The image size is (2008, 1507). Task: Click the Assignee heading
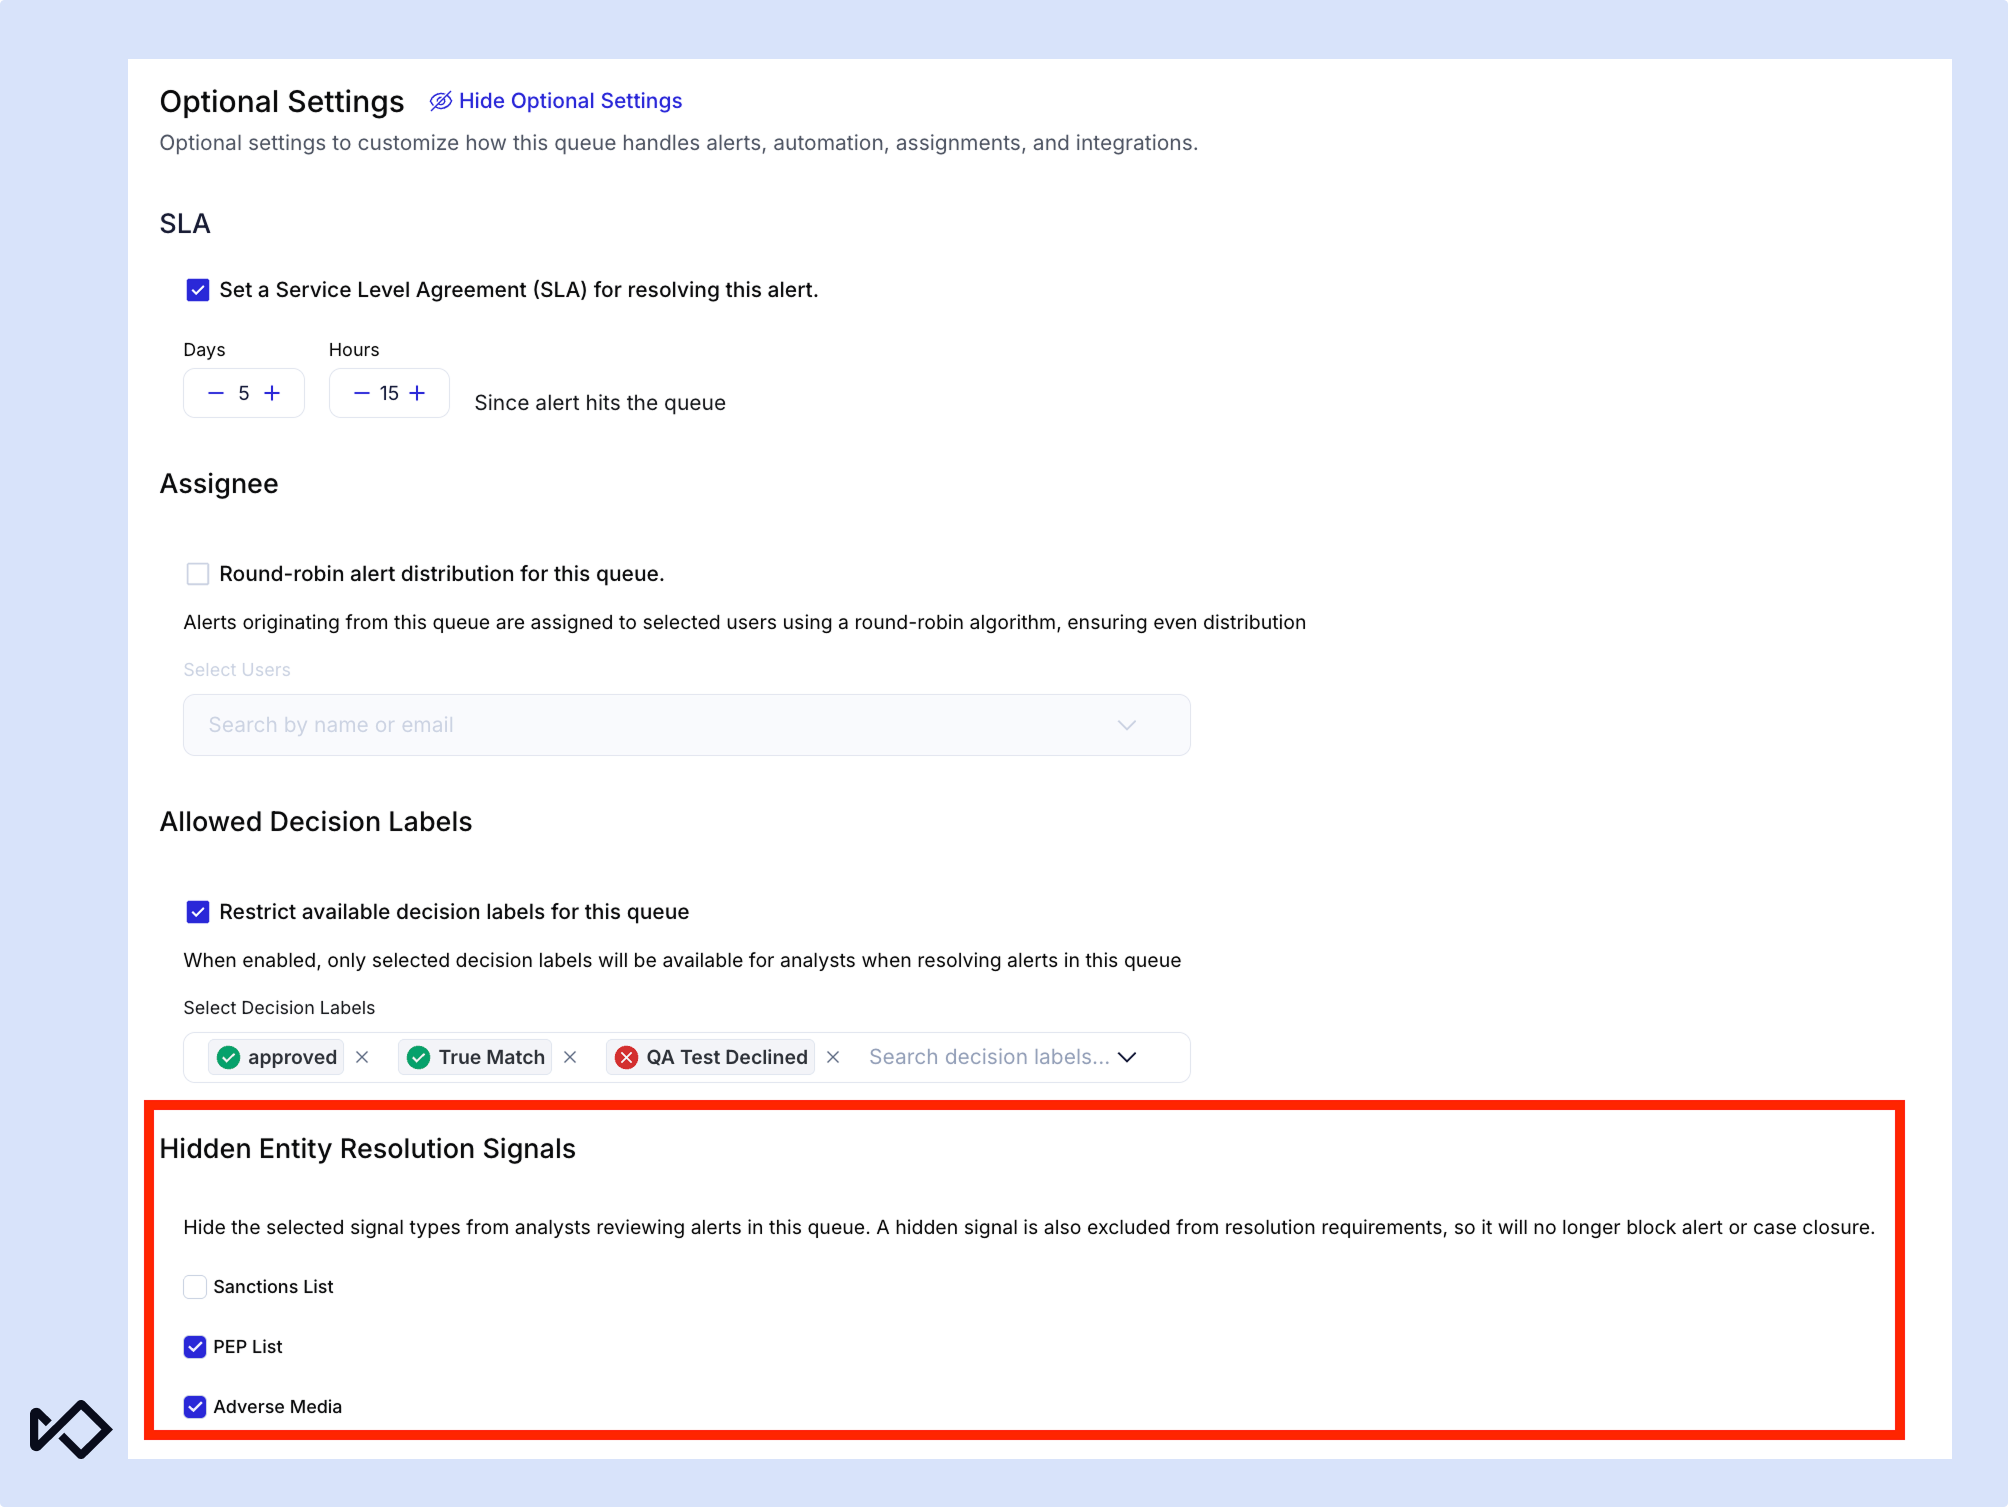pos(219,484)
